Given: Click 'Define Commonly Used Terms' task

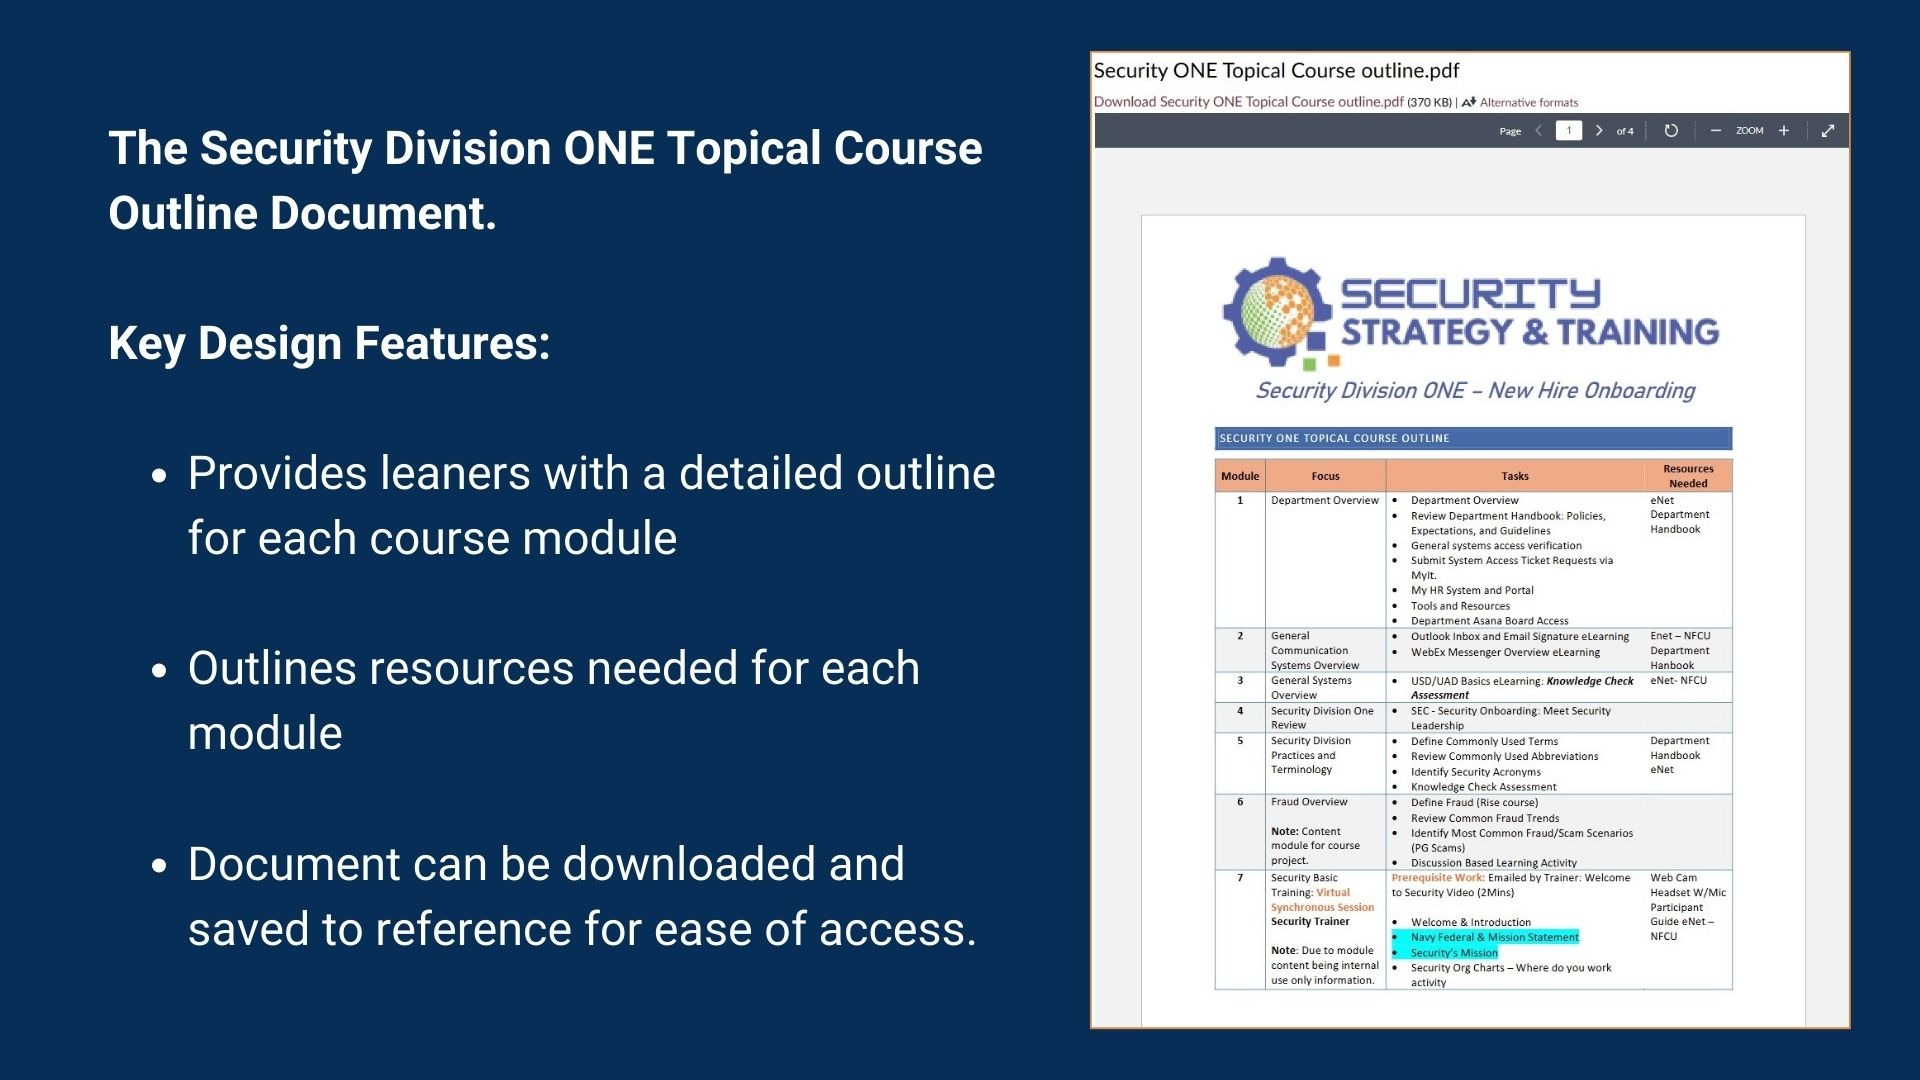Looking at the screenshot, I should [x=1484, y=741].
